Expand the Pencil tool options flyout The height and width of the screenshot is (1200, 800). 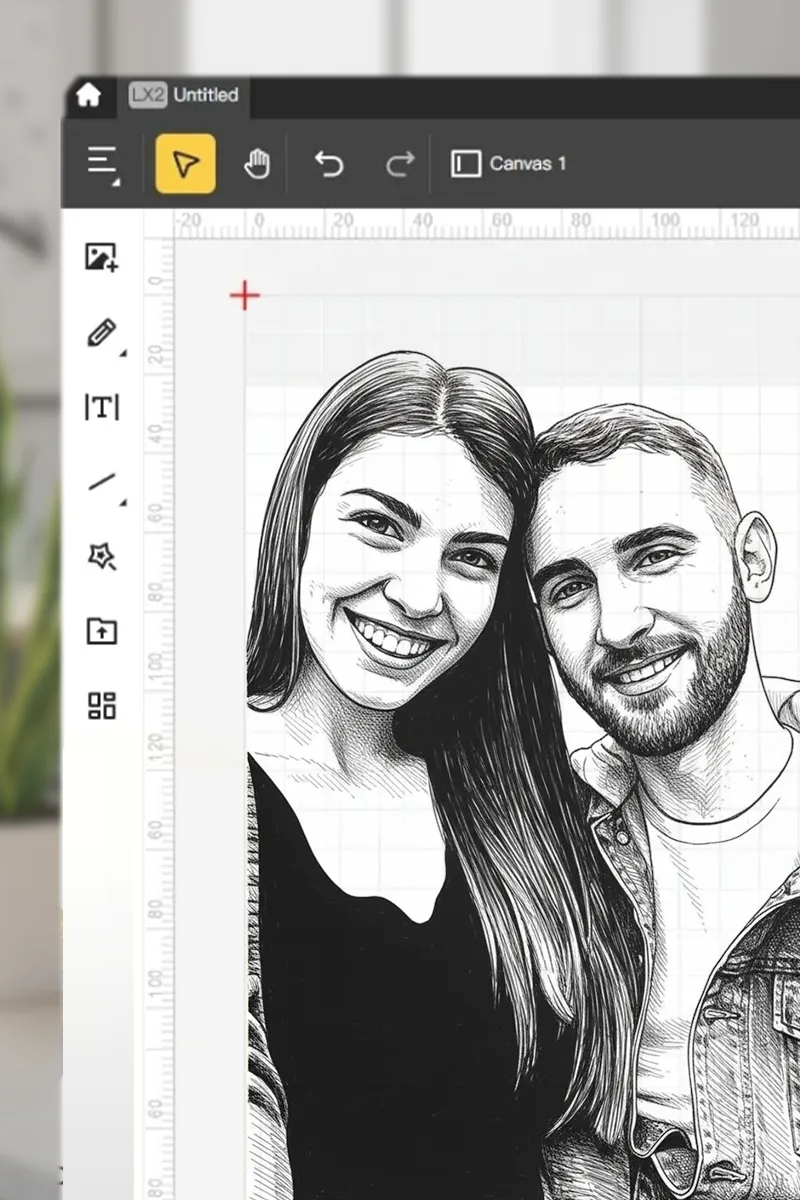121,353
